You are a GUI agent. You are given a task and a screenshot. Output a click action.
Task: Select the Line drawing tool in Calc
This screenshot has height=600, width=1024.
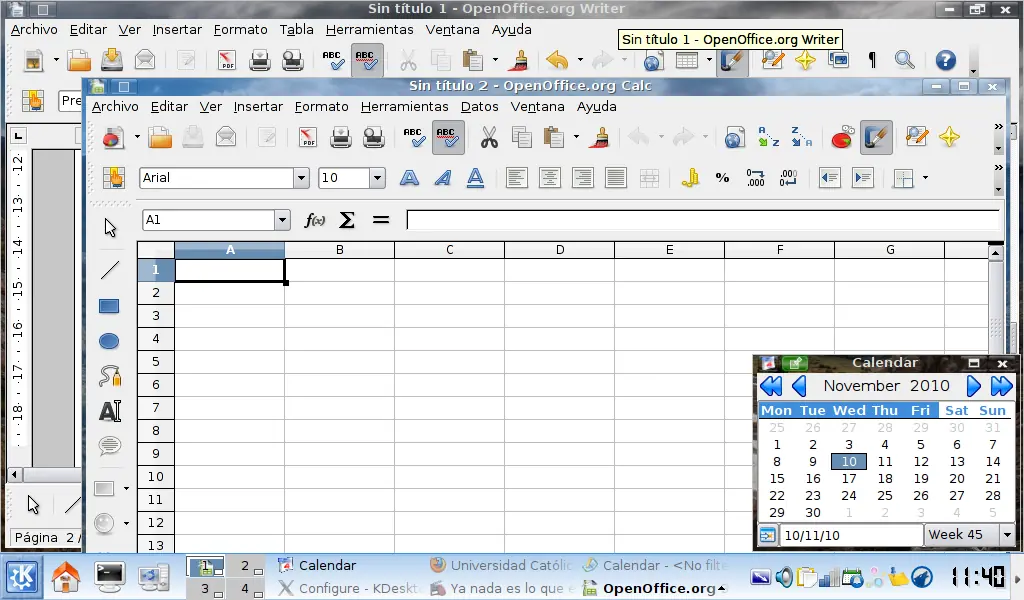[110, 270]
